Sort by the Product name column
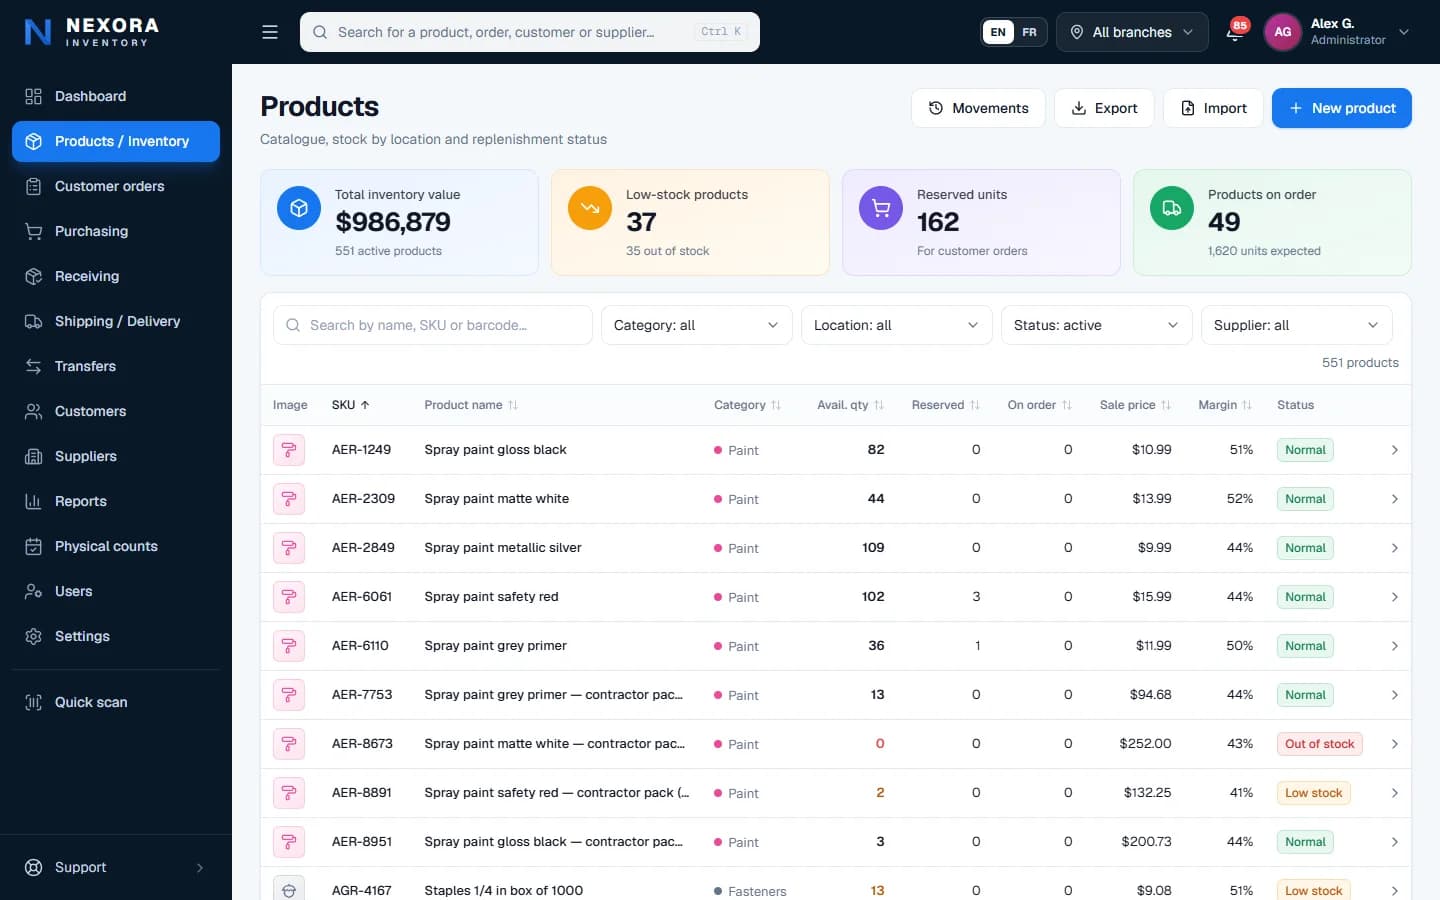The height and width of the screenshot is (900, 1440). (x=471, y=405)
